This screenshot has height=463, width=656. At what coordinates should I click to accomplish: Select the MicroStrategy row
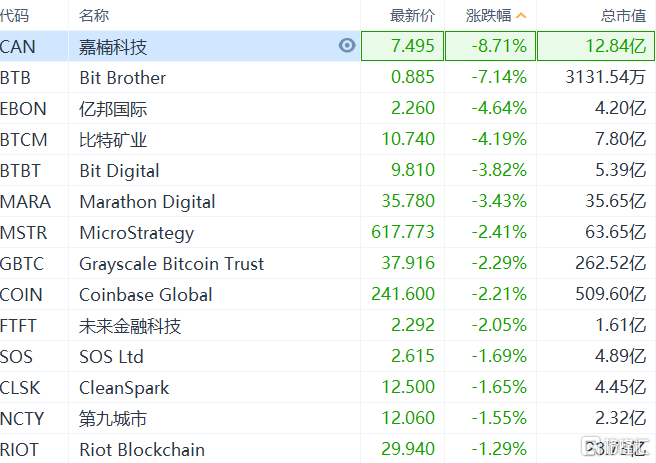click(x=137, y=233)
